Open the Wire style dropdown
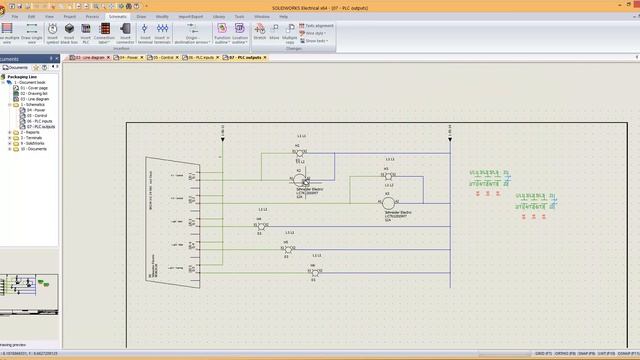640x360 pixels. tap(313, 33)
